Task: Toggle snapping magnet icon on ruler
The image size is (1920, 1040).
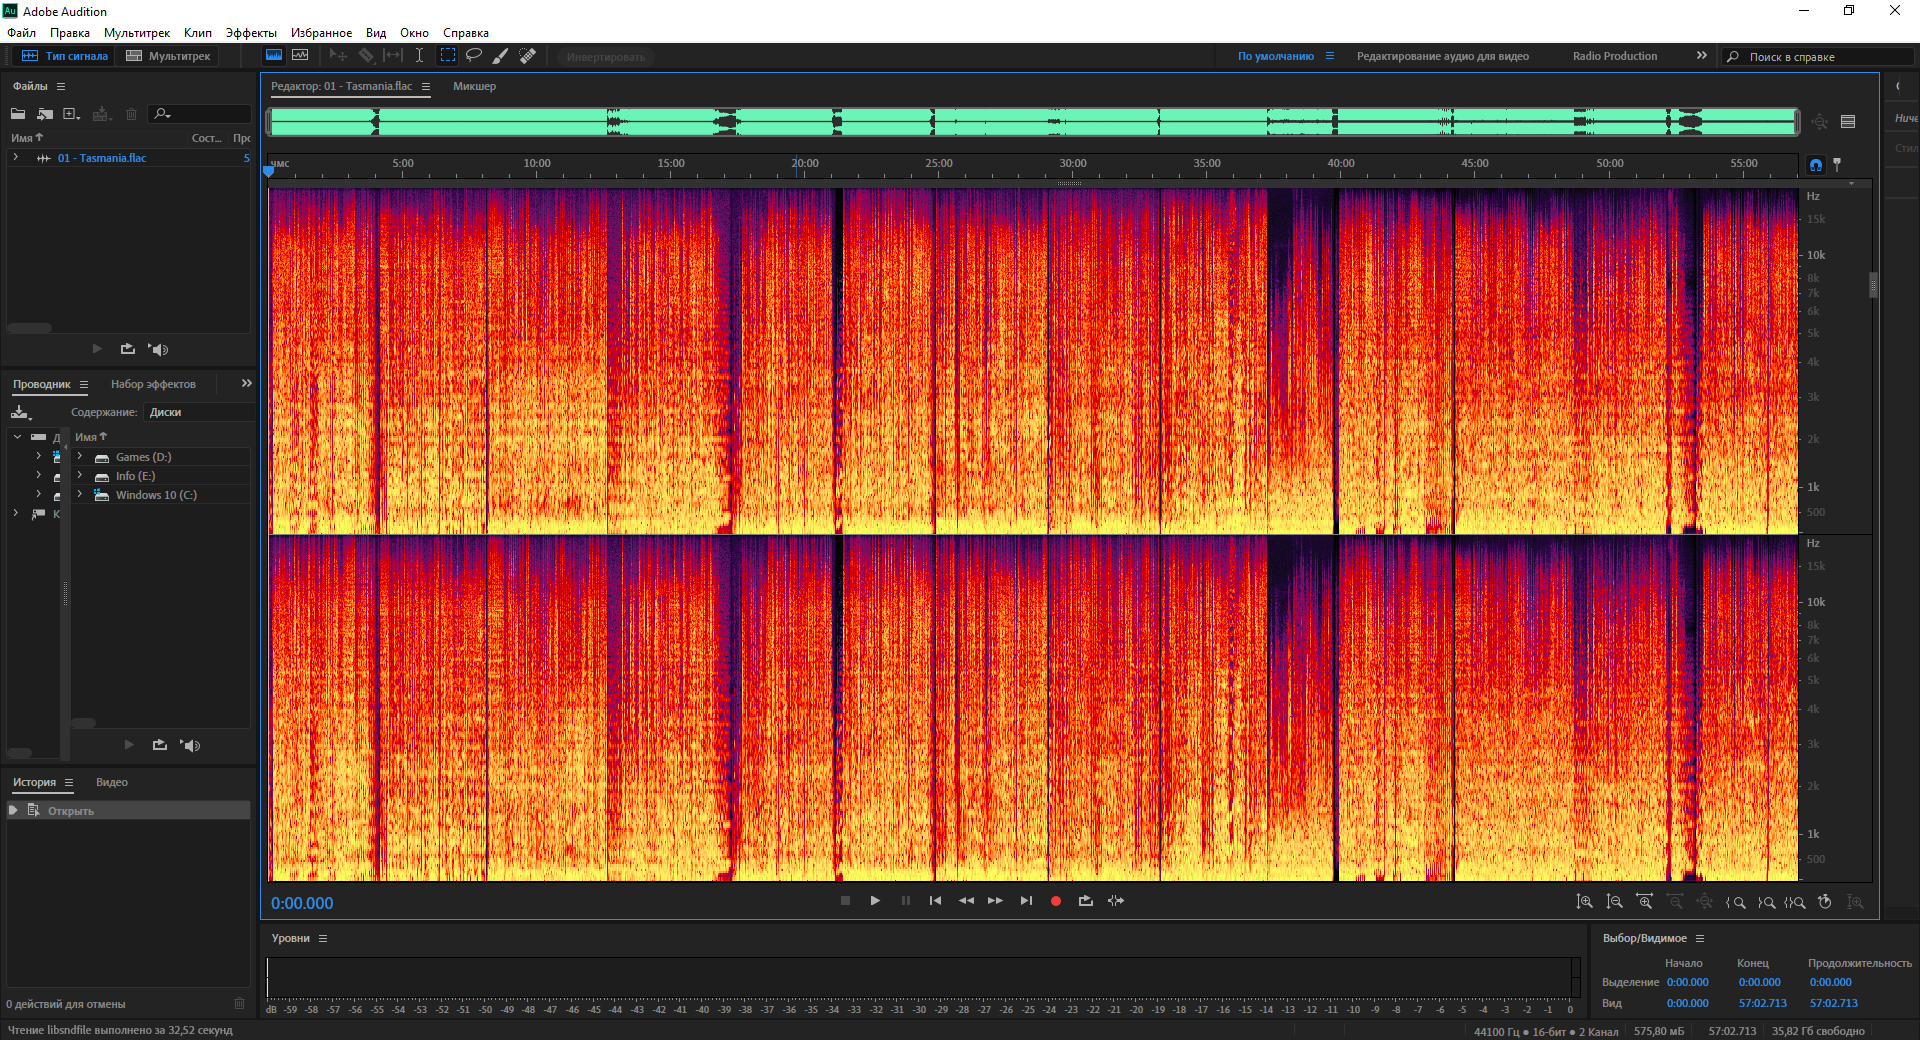Action: pyautogui.click(x=1816, y=165)
